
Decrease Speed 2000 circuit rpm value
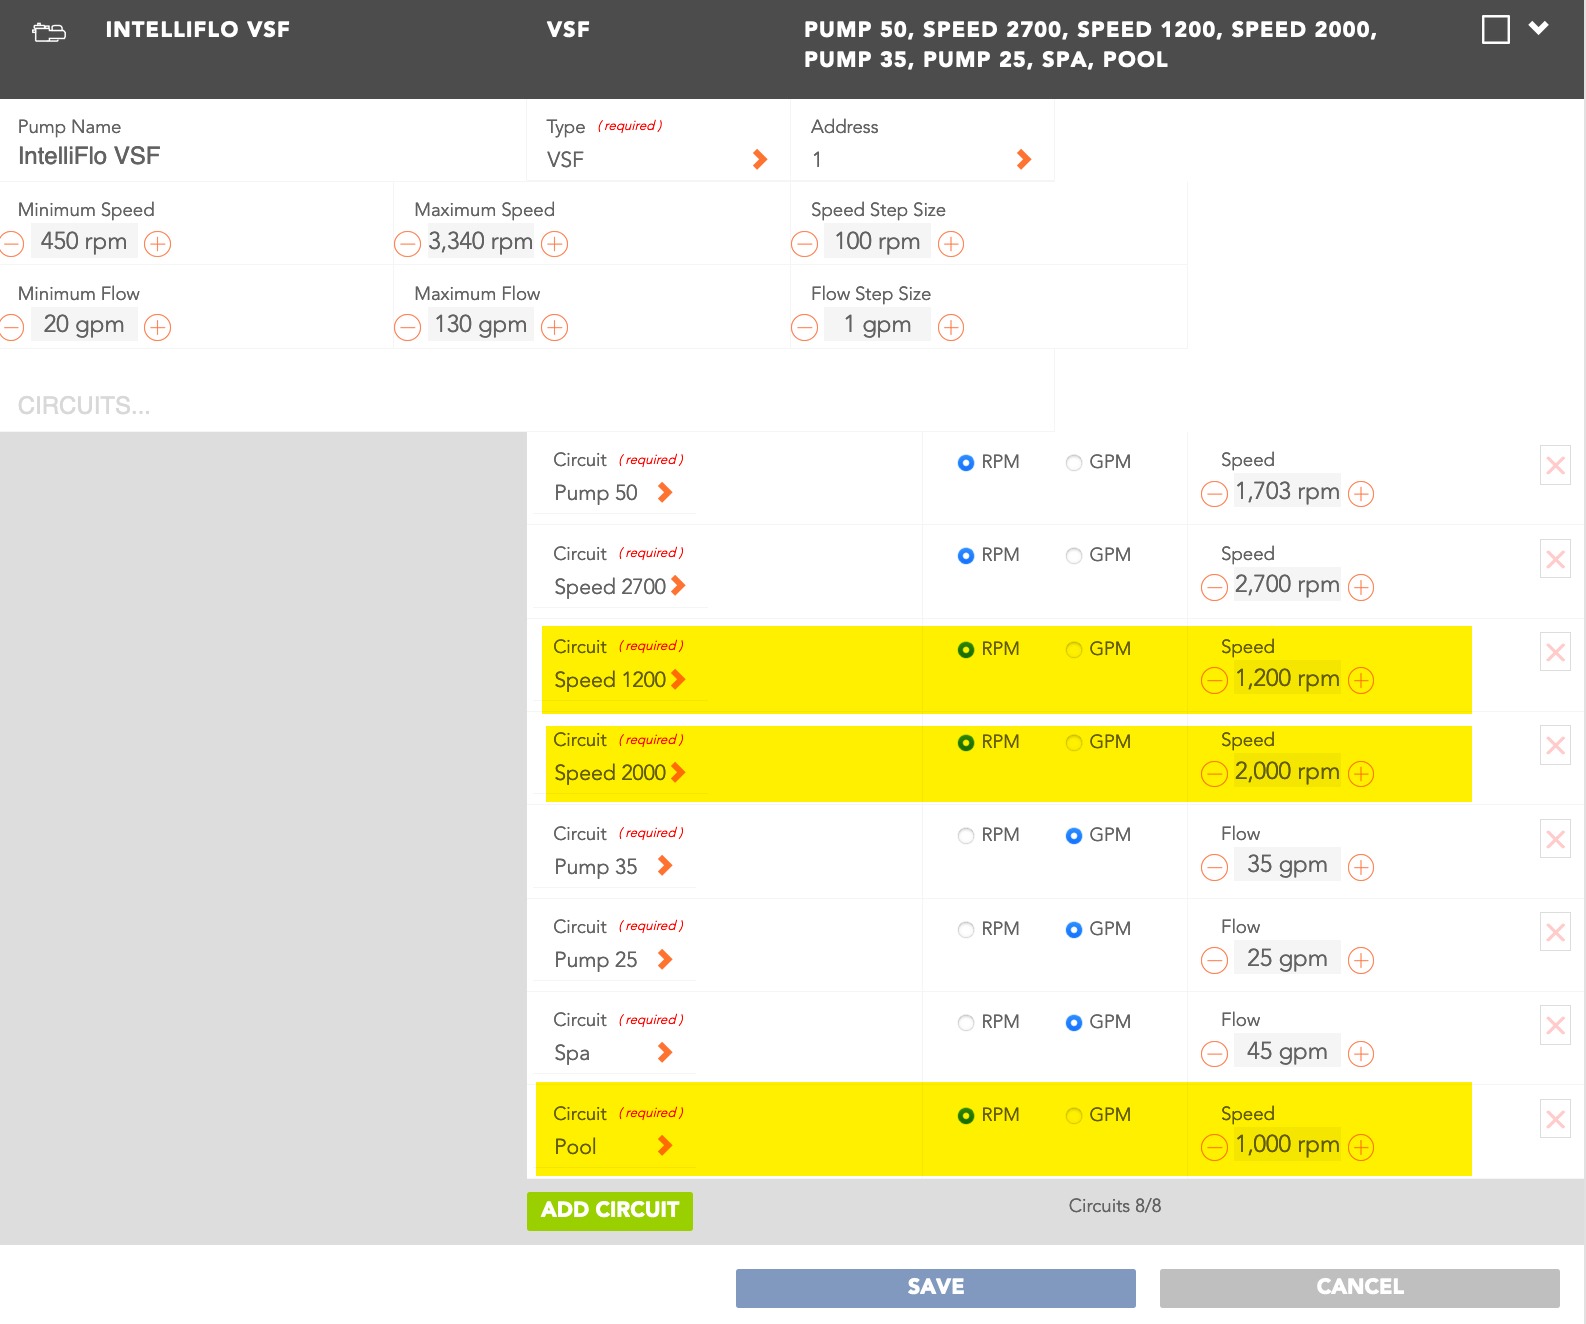(1214, 774)
